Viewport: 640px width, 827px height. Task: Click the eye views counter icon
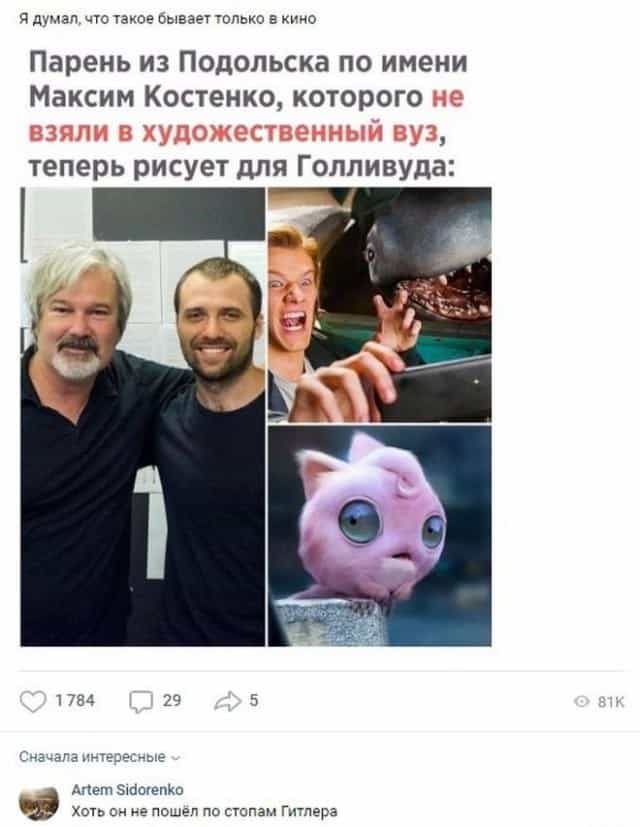(581, 701)
